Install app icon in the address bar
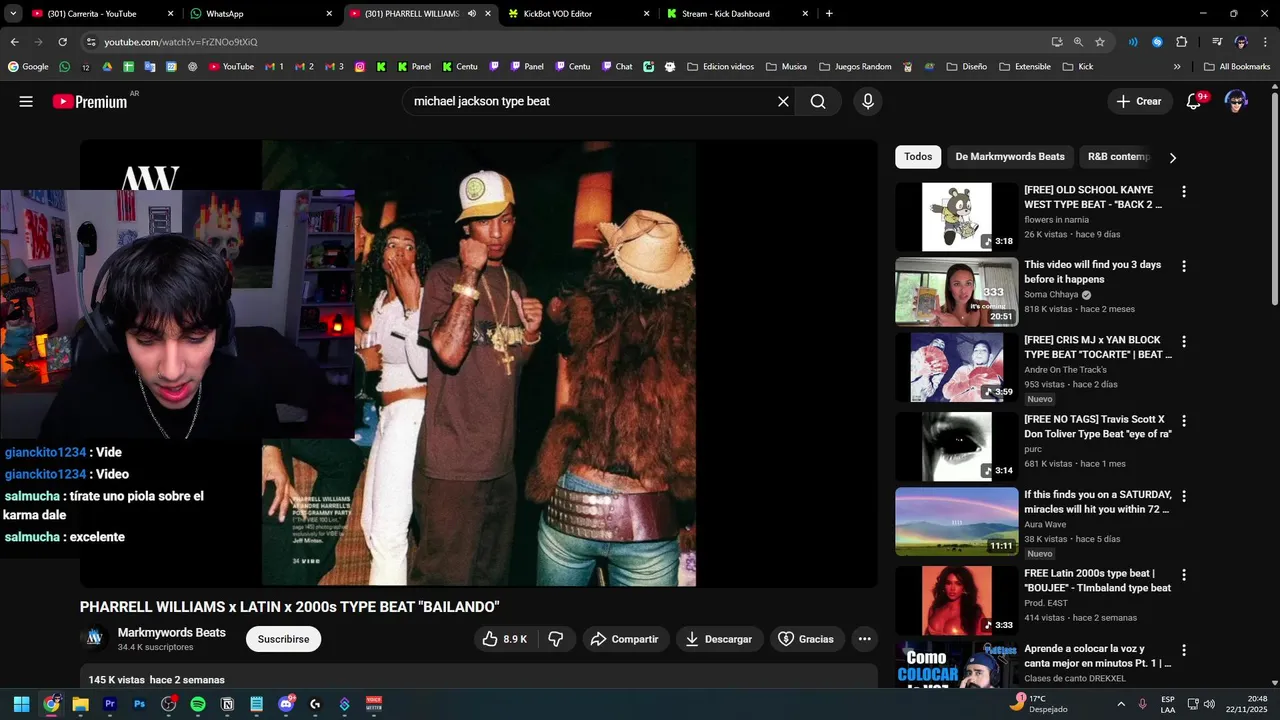The height and width of the screenshot is (720, 1280). [1057, 42]
